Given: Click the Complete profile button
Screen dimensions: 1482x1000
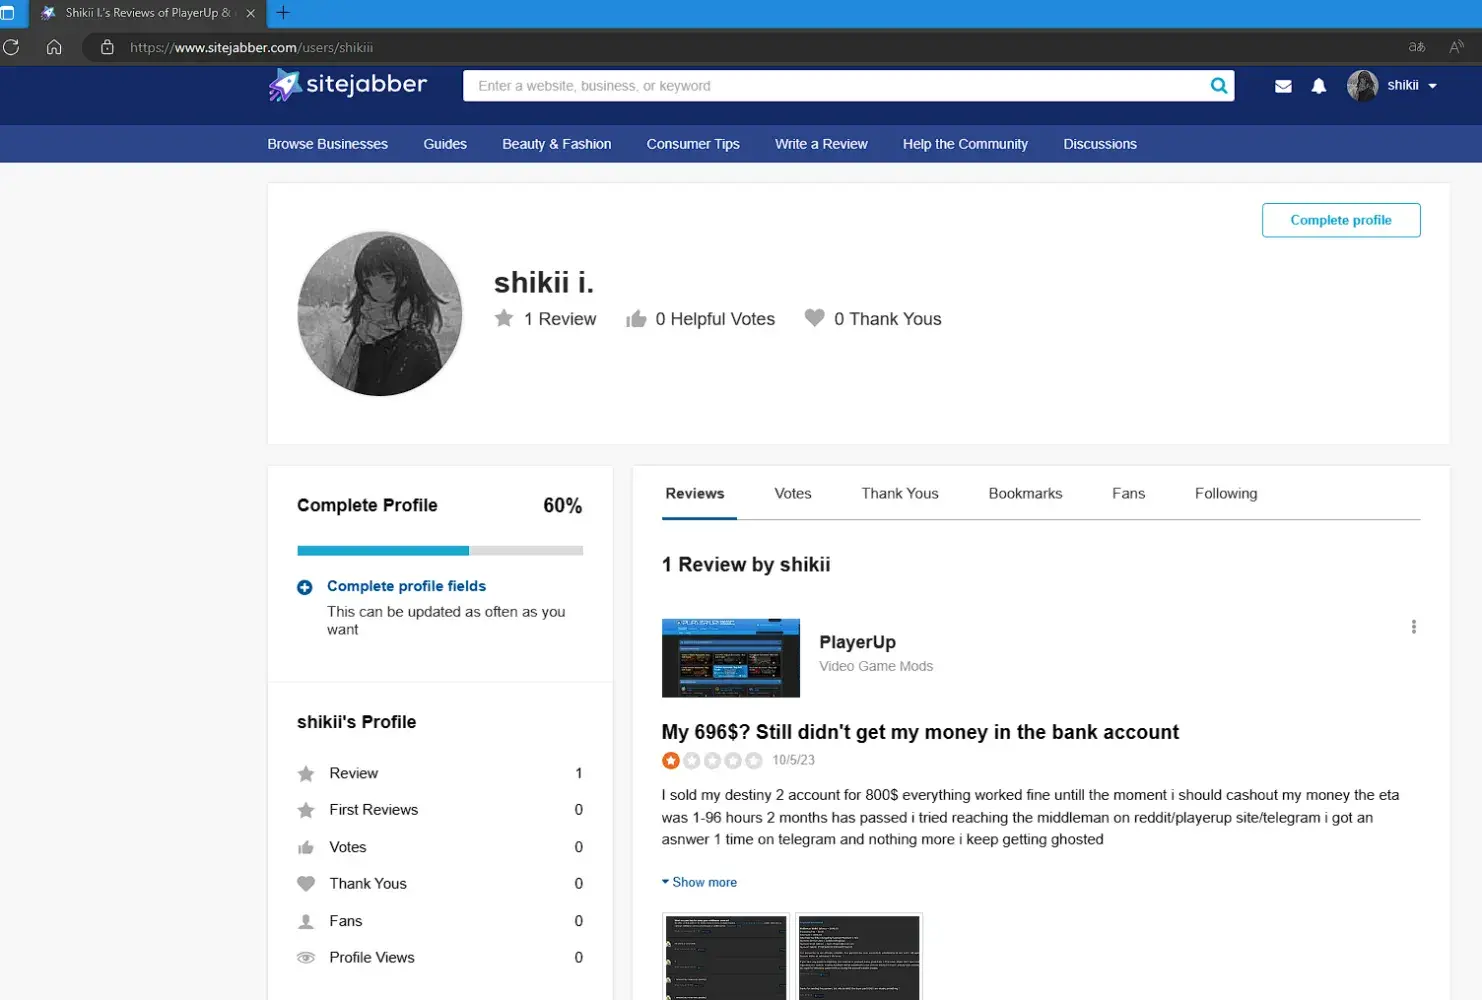Looking at the screenshot, I should click(1340, 220).
